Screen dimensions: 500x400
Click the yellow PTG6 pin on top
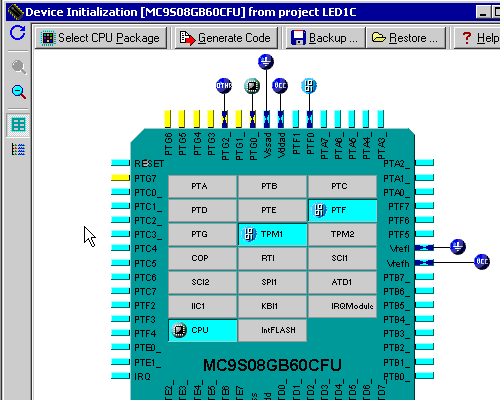pos(168,119)
